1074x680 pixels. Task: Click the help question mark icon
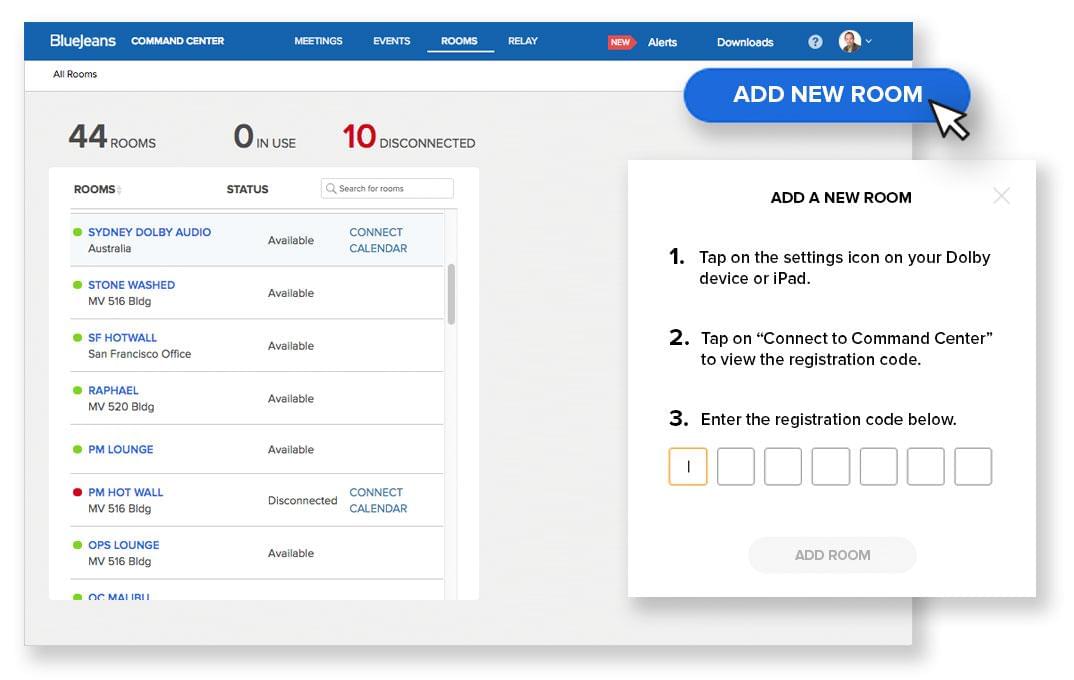tap(815, 42)
